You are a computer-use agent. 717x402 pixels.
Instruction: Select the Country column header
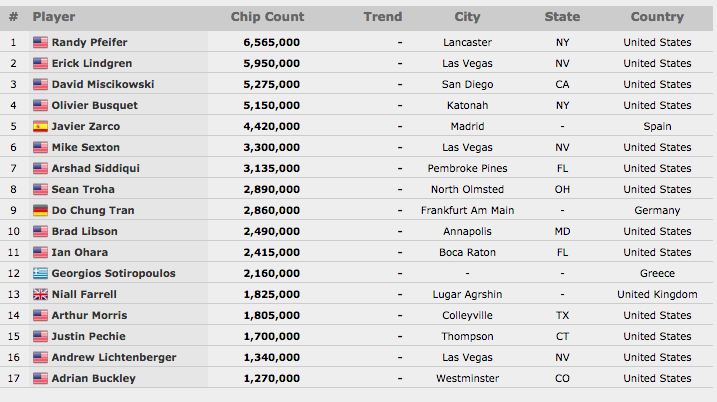coord(657,17)
